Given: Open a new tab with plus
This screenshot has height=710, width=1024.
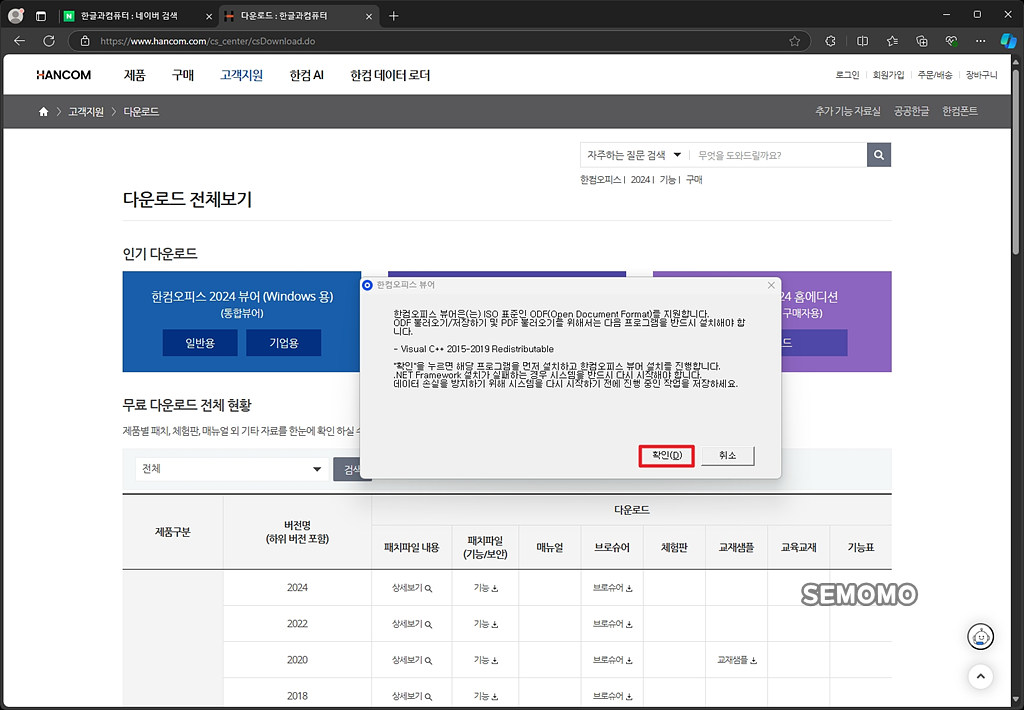Looking at the screenshot, I should click(393, 16).
